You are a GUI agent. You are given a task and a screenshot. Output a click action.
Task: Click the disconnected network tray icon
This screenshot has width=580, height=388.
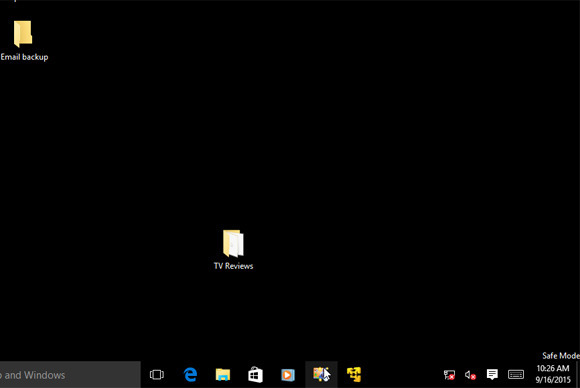[x=449, y=375]
